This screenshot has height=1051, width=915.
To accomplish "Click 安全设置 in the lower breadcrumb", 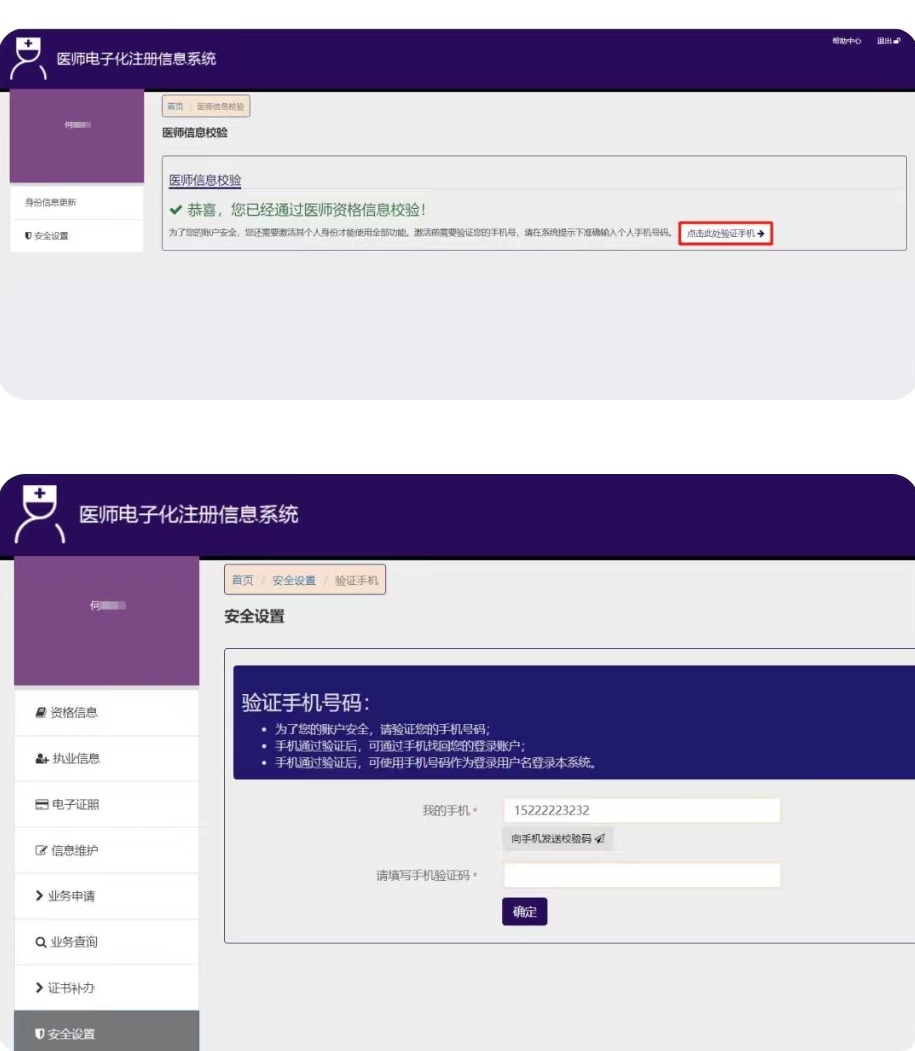I will [x=294, y=581].
